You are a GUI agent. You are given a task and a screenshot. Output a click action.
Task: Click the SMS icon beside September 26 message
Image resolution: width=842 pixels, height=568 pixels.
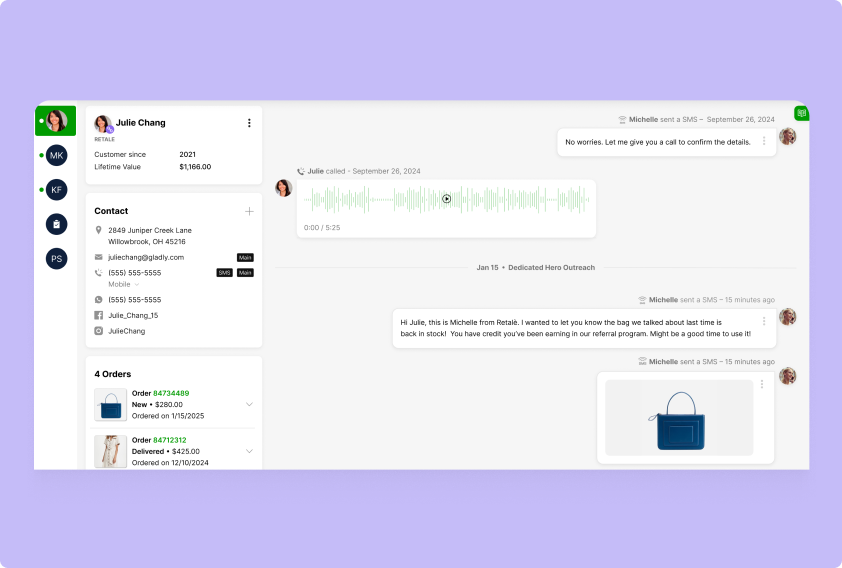[x=622, y=120]
